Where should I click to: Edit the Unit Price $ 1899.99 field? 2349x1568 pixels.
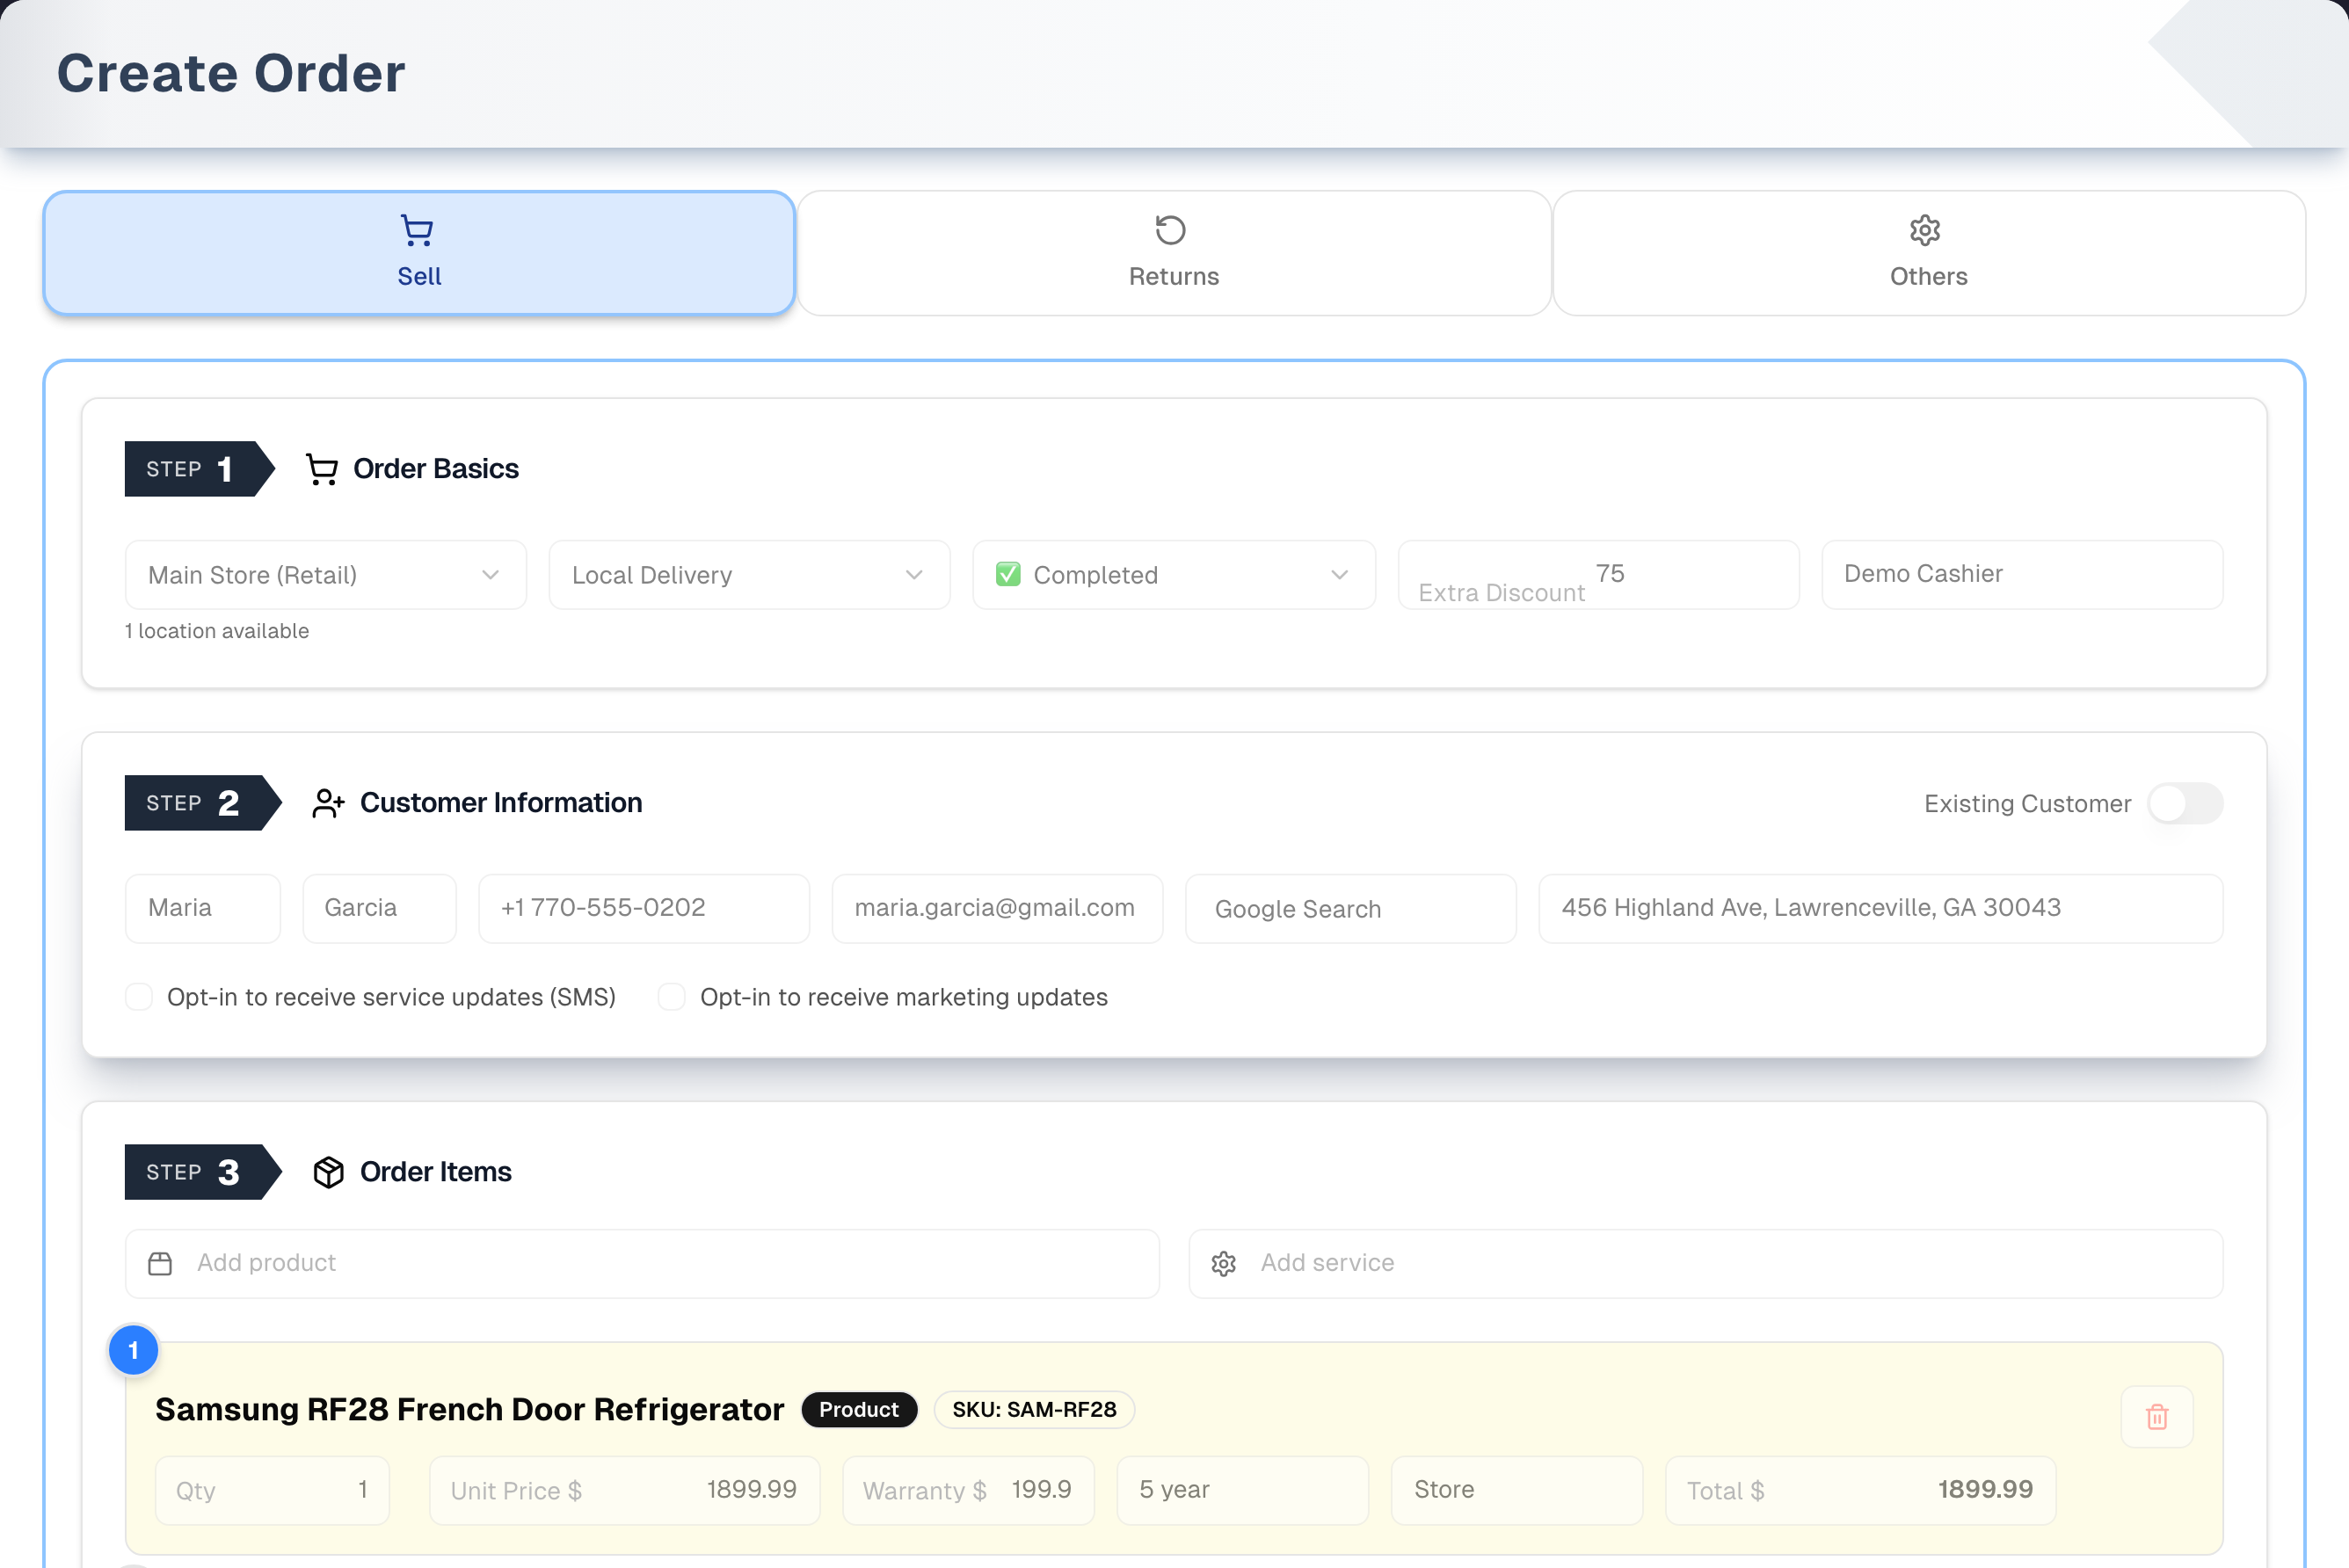pos(624,1490)
